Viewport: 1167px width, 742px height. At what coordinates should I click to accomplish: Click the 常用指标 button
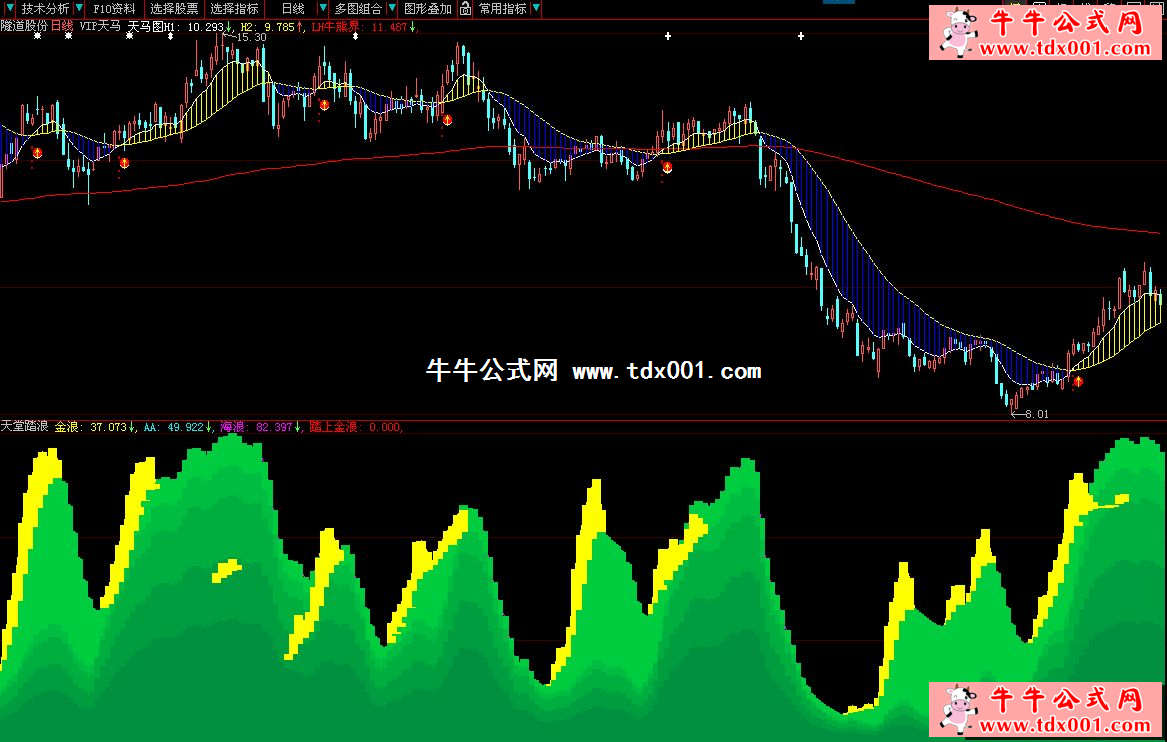pyautogui.click(x=502, y=9)
